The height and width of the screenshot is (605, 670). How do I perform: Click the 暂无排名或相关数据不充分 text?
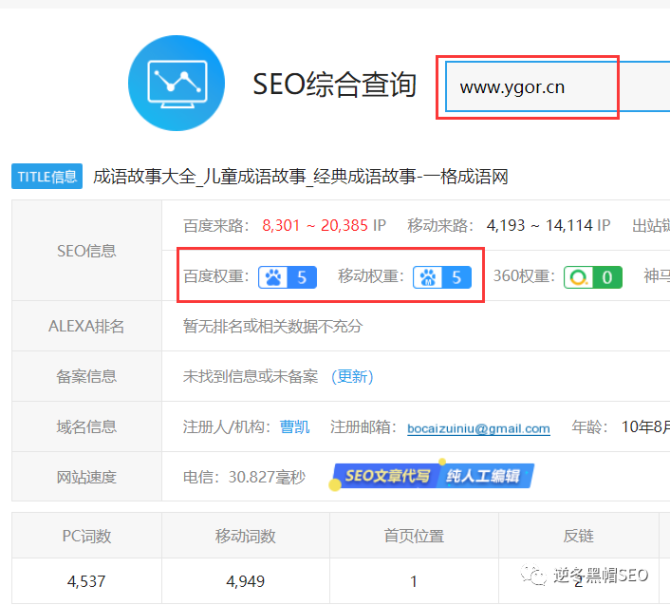pyautogui.click(x=273, y=326)
